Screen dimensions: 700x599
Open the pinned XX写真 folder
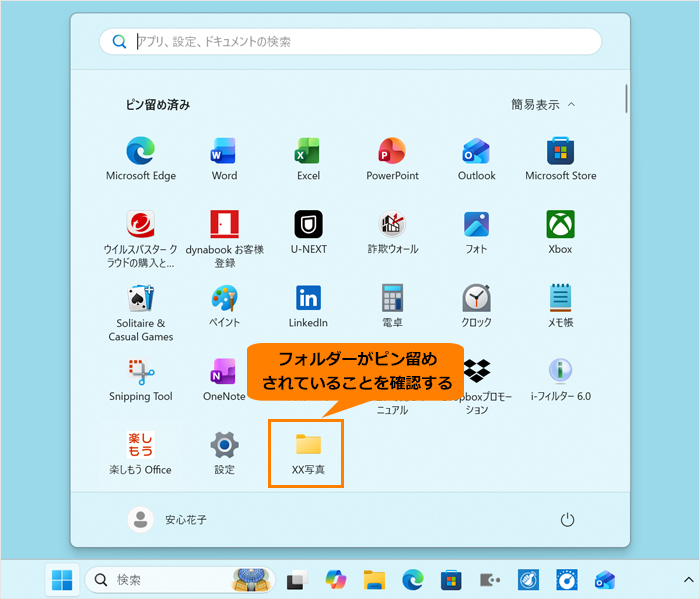pos(308,453)
